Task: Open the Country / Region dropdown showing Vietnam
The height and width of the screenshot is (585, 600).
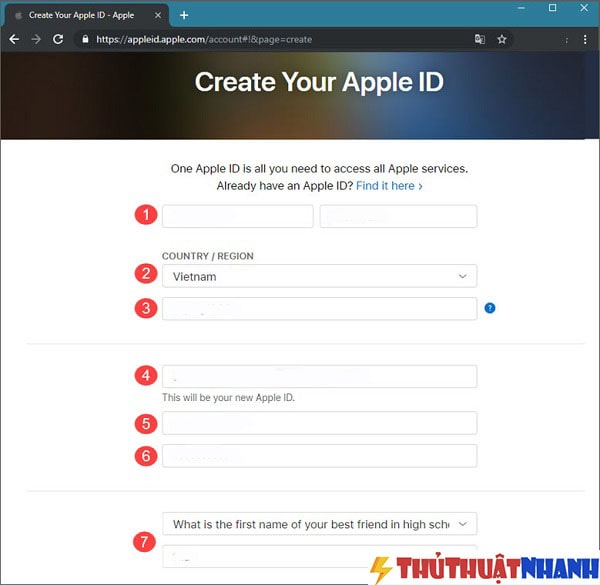Action: click(320, 276)
